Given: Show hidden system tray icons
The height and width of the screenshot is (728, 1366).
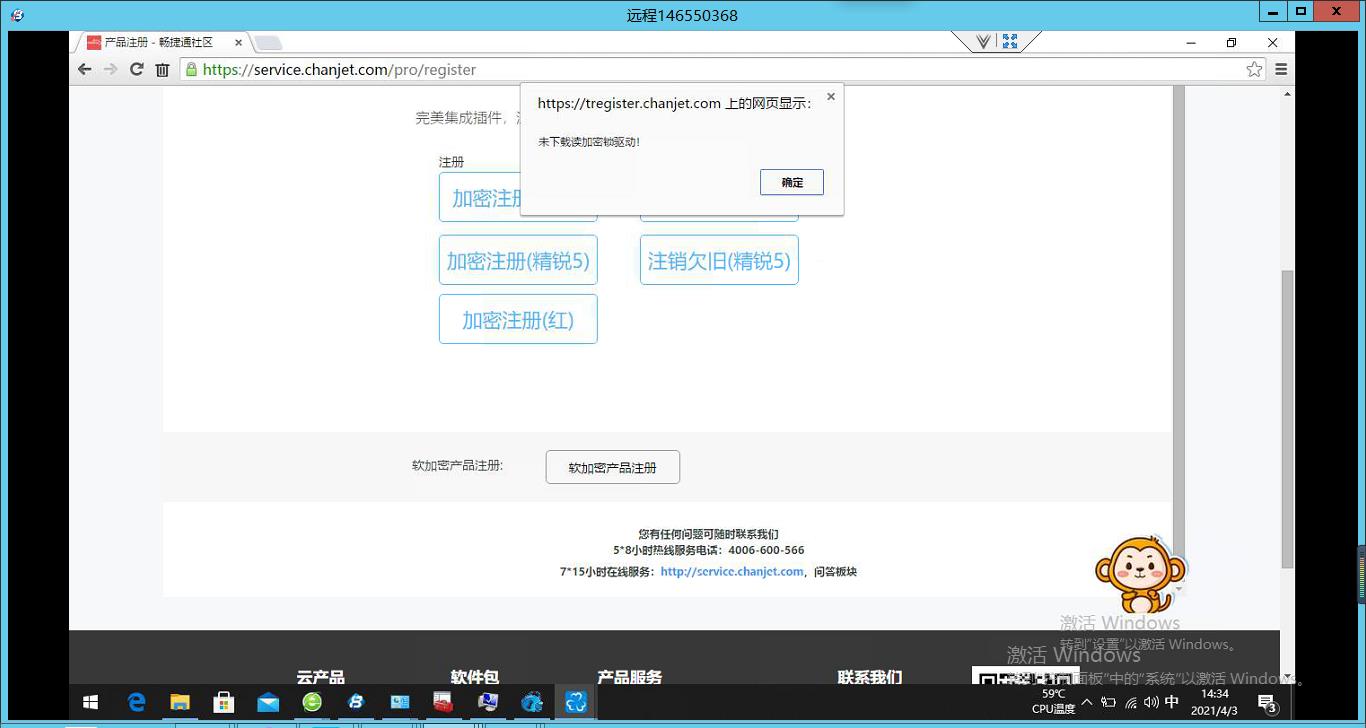Looking at the screenshot, I should [1087, 702].
